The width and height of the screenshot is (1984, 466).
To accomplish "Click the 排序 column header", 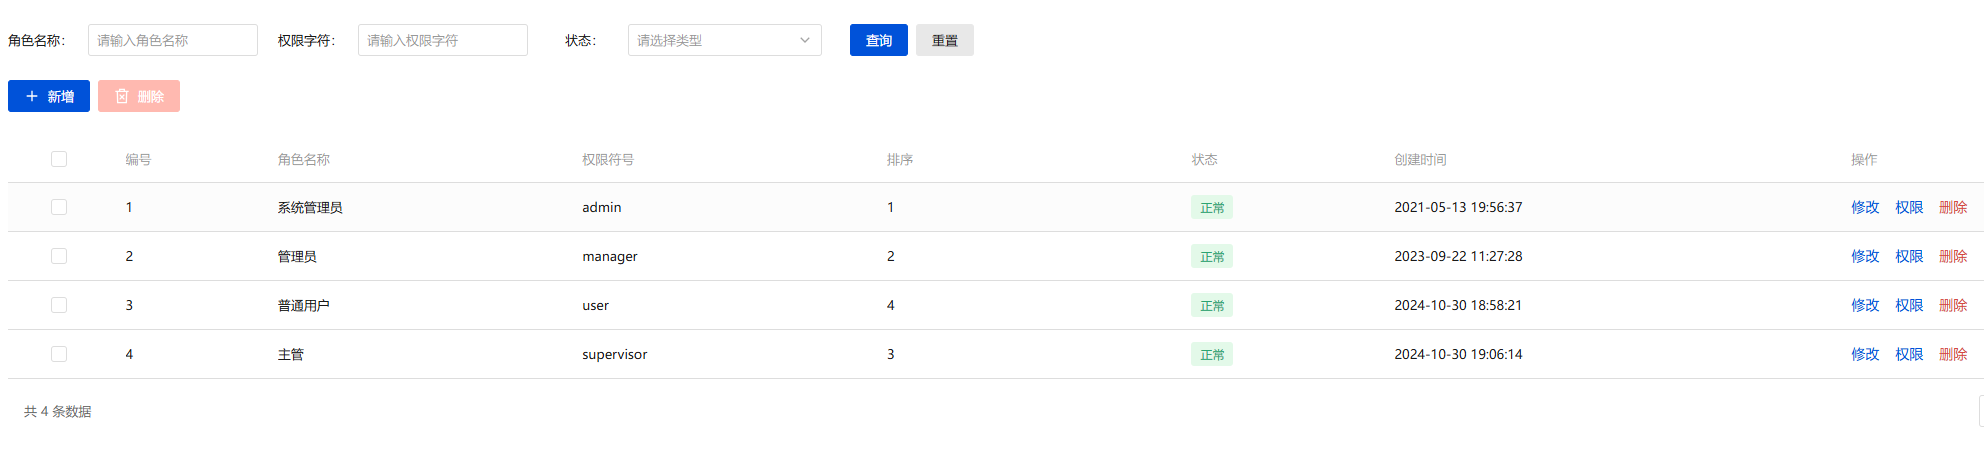I will 899,159.
